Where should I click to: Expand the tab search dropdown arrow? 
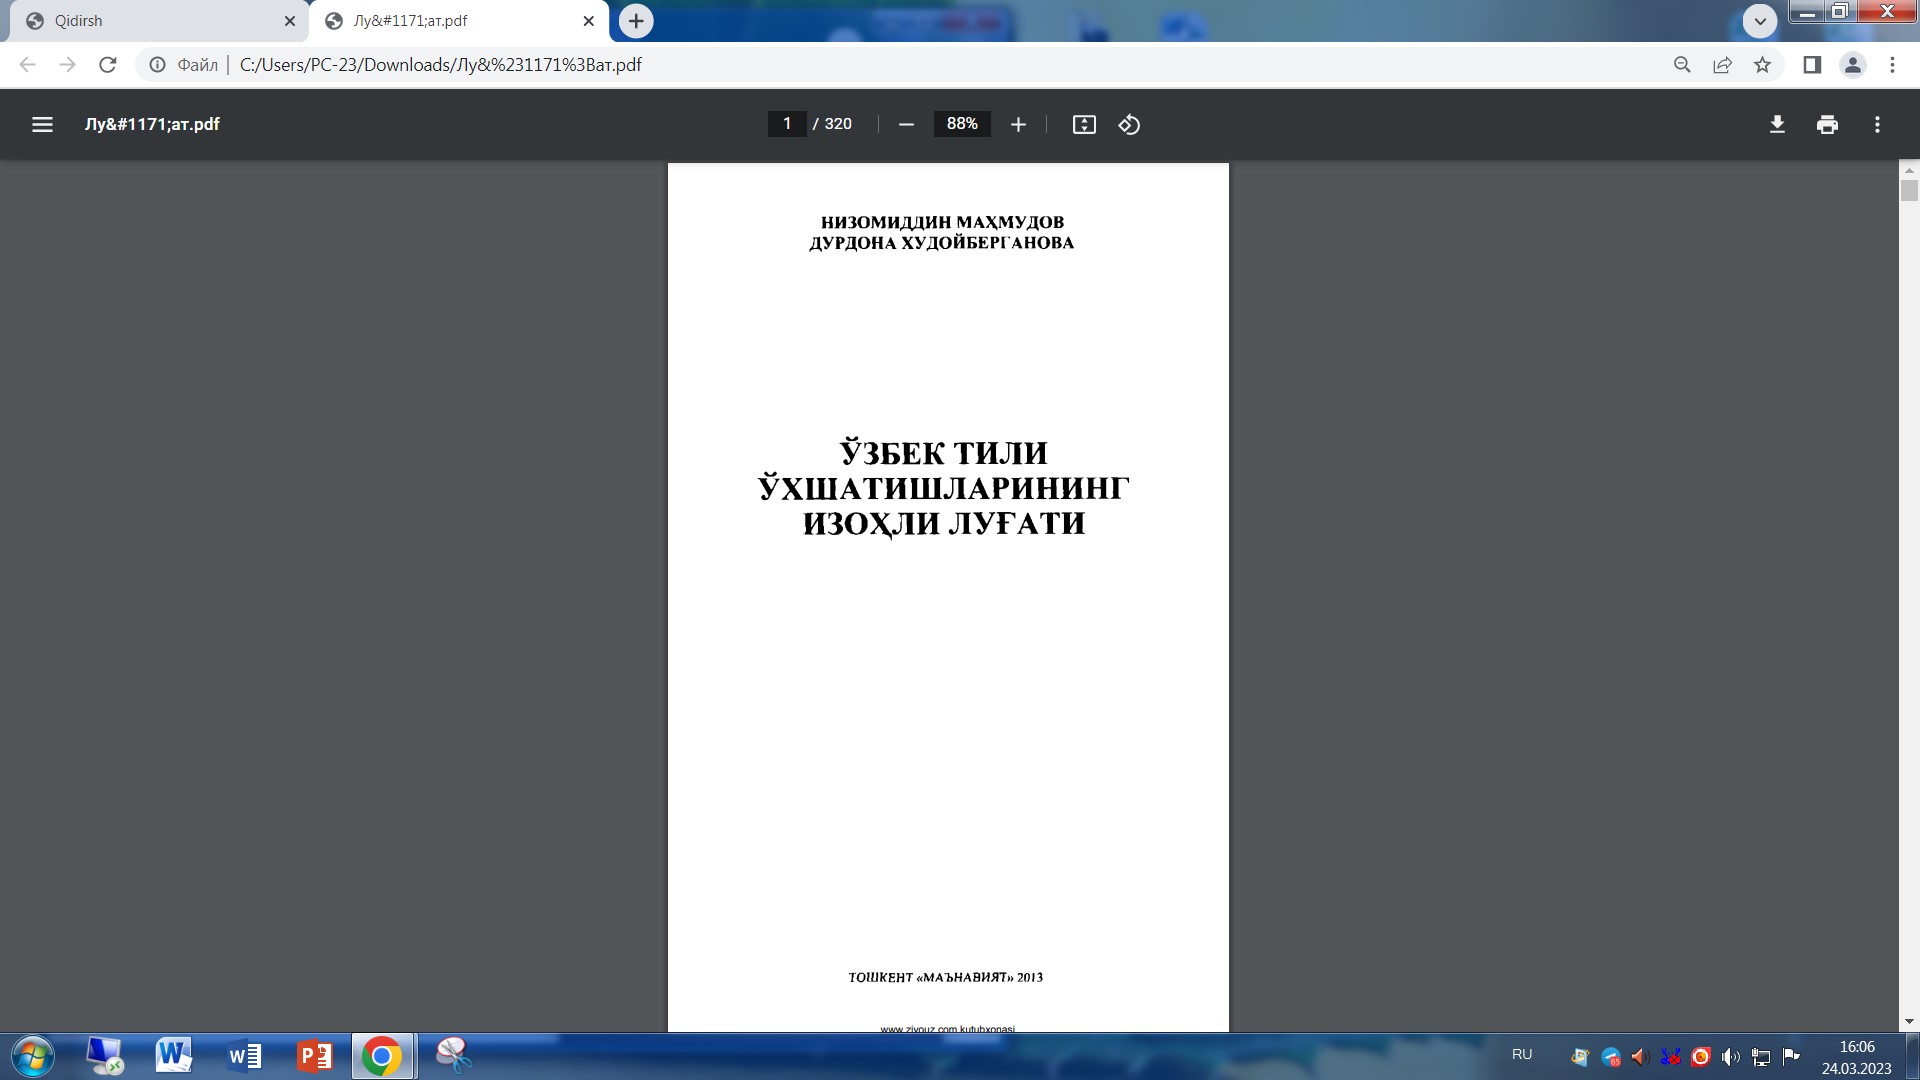pyautogui.click(x=1759, y=20)
